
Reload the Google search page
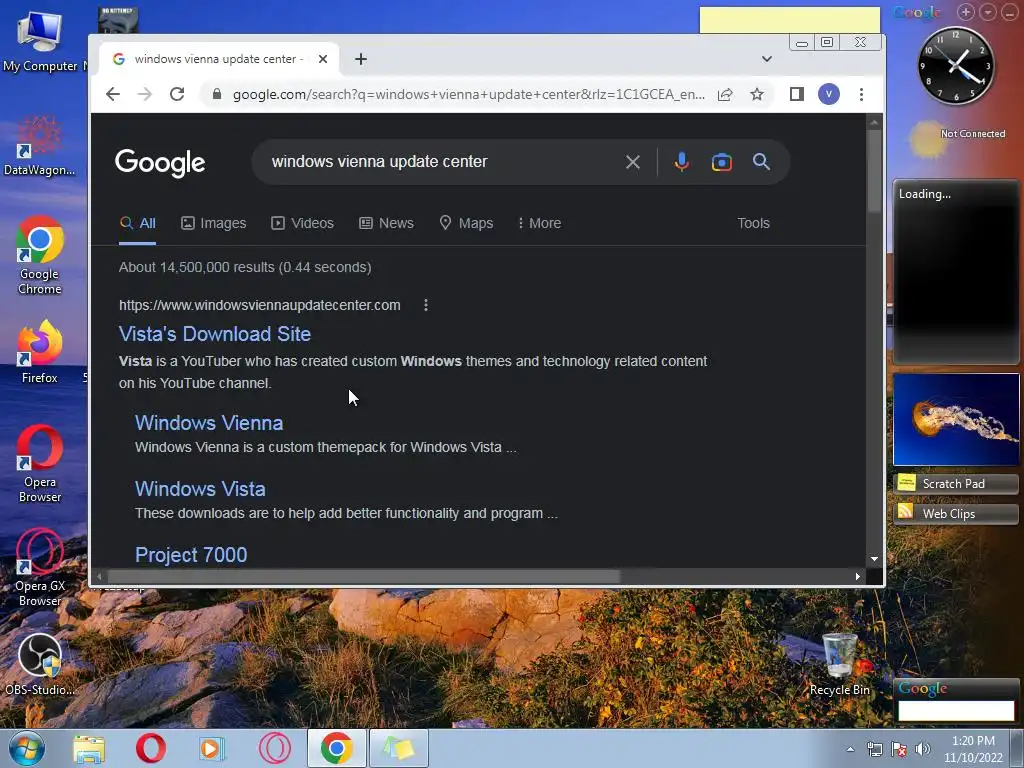[177, 94]
